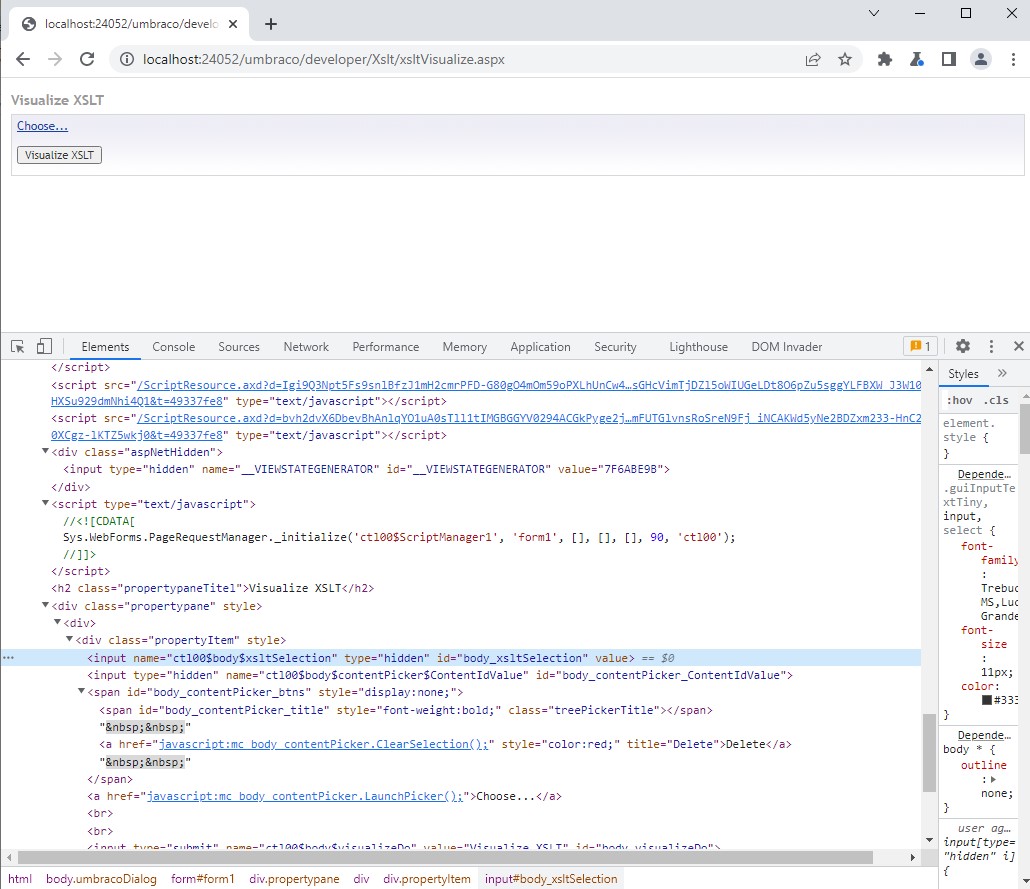
Task: Open the profile avatar menu
Action: (981, 59)
